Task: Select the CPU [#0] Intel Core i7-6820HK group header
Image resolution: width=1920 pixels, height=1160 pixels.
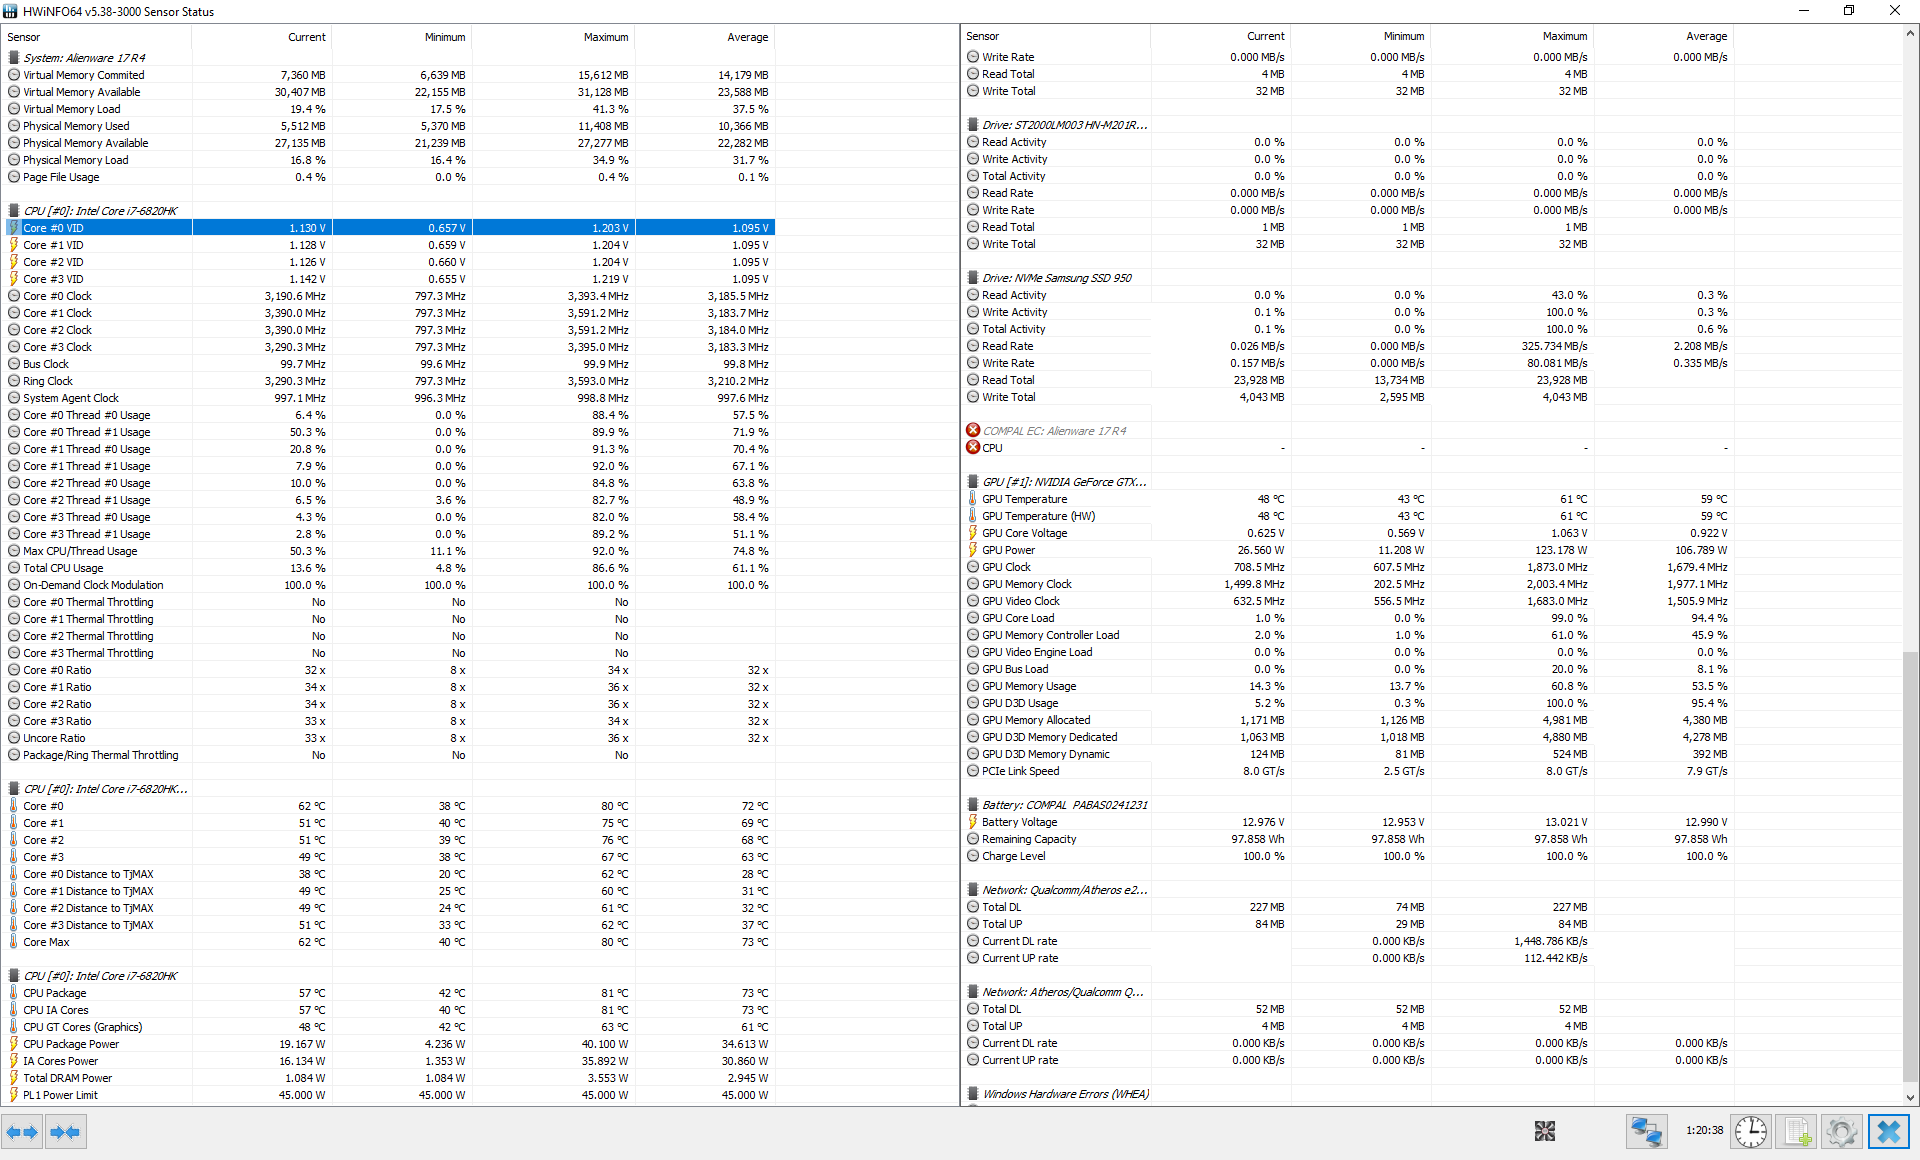Action: click(x=100, y=211)
